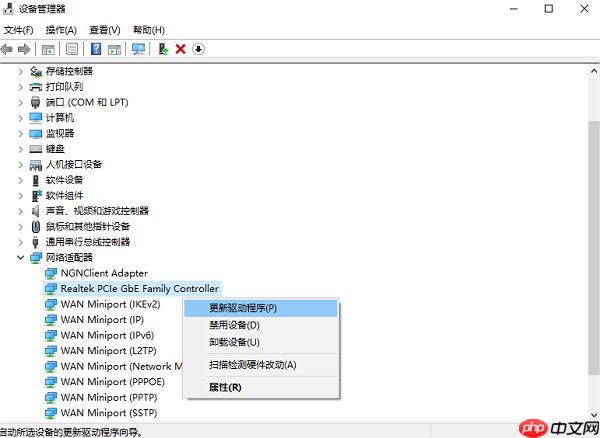The image size is (600, 438).
Task: Toggle the show/hide console tree icon
Action: coord(48,49)
